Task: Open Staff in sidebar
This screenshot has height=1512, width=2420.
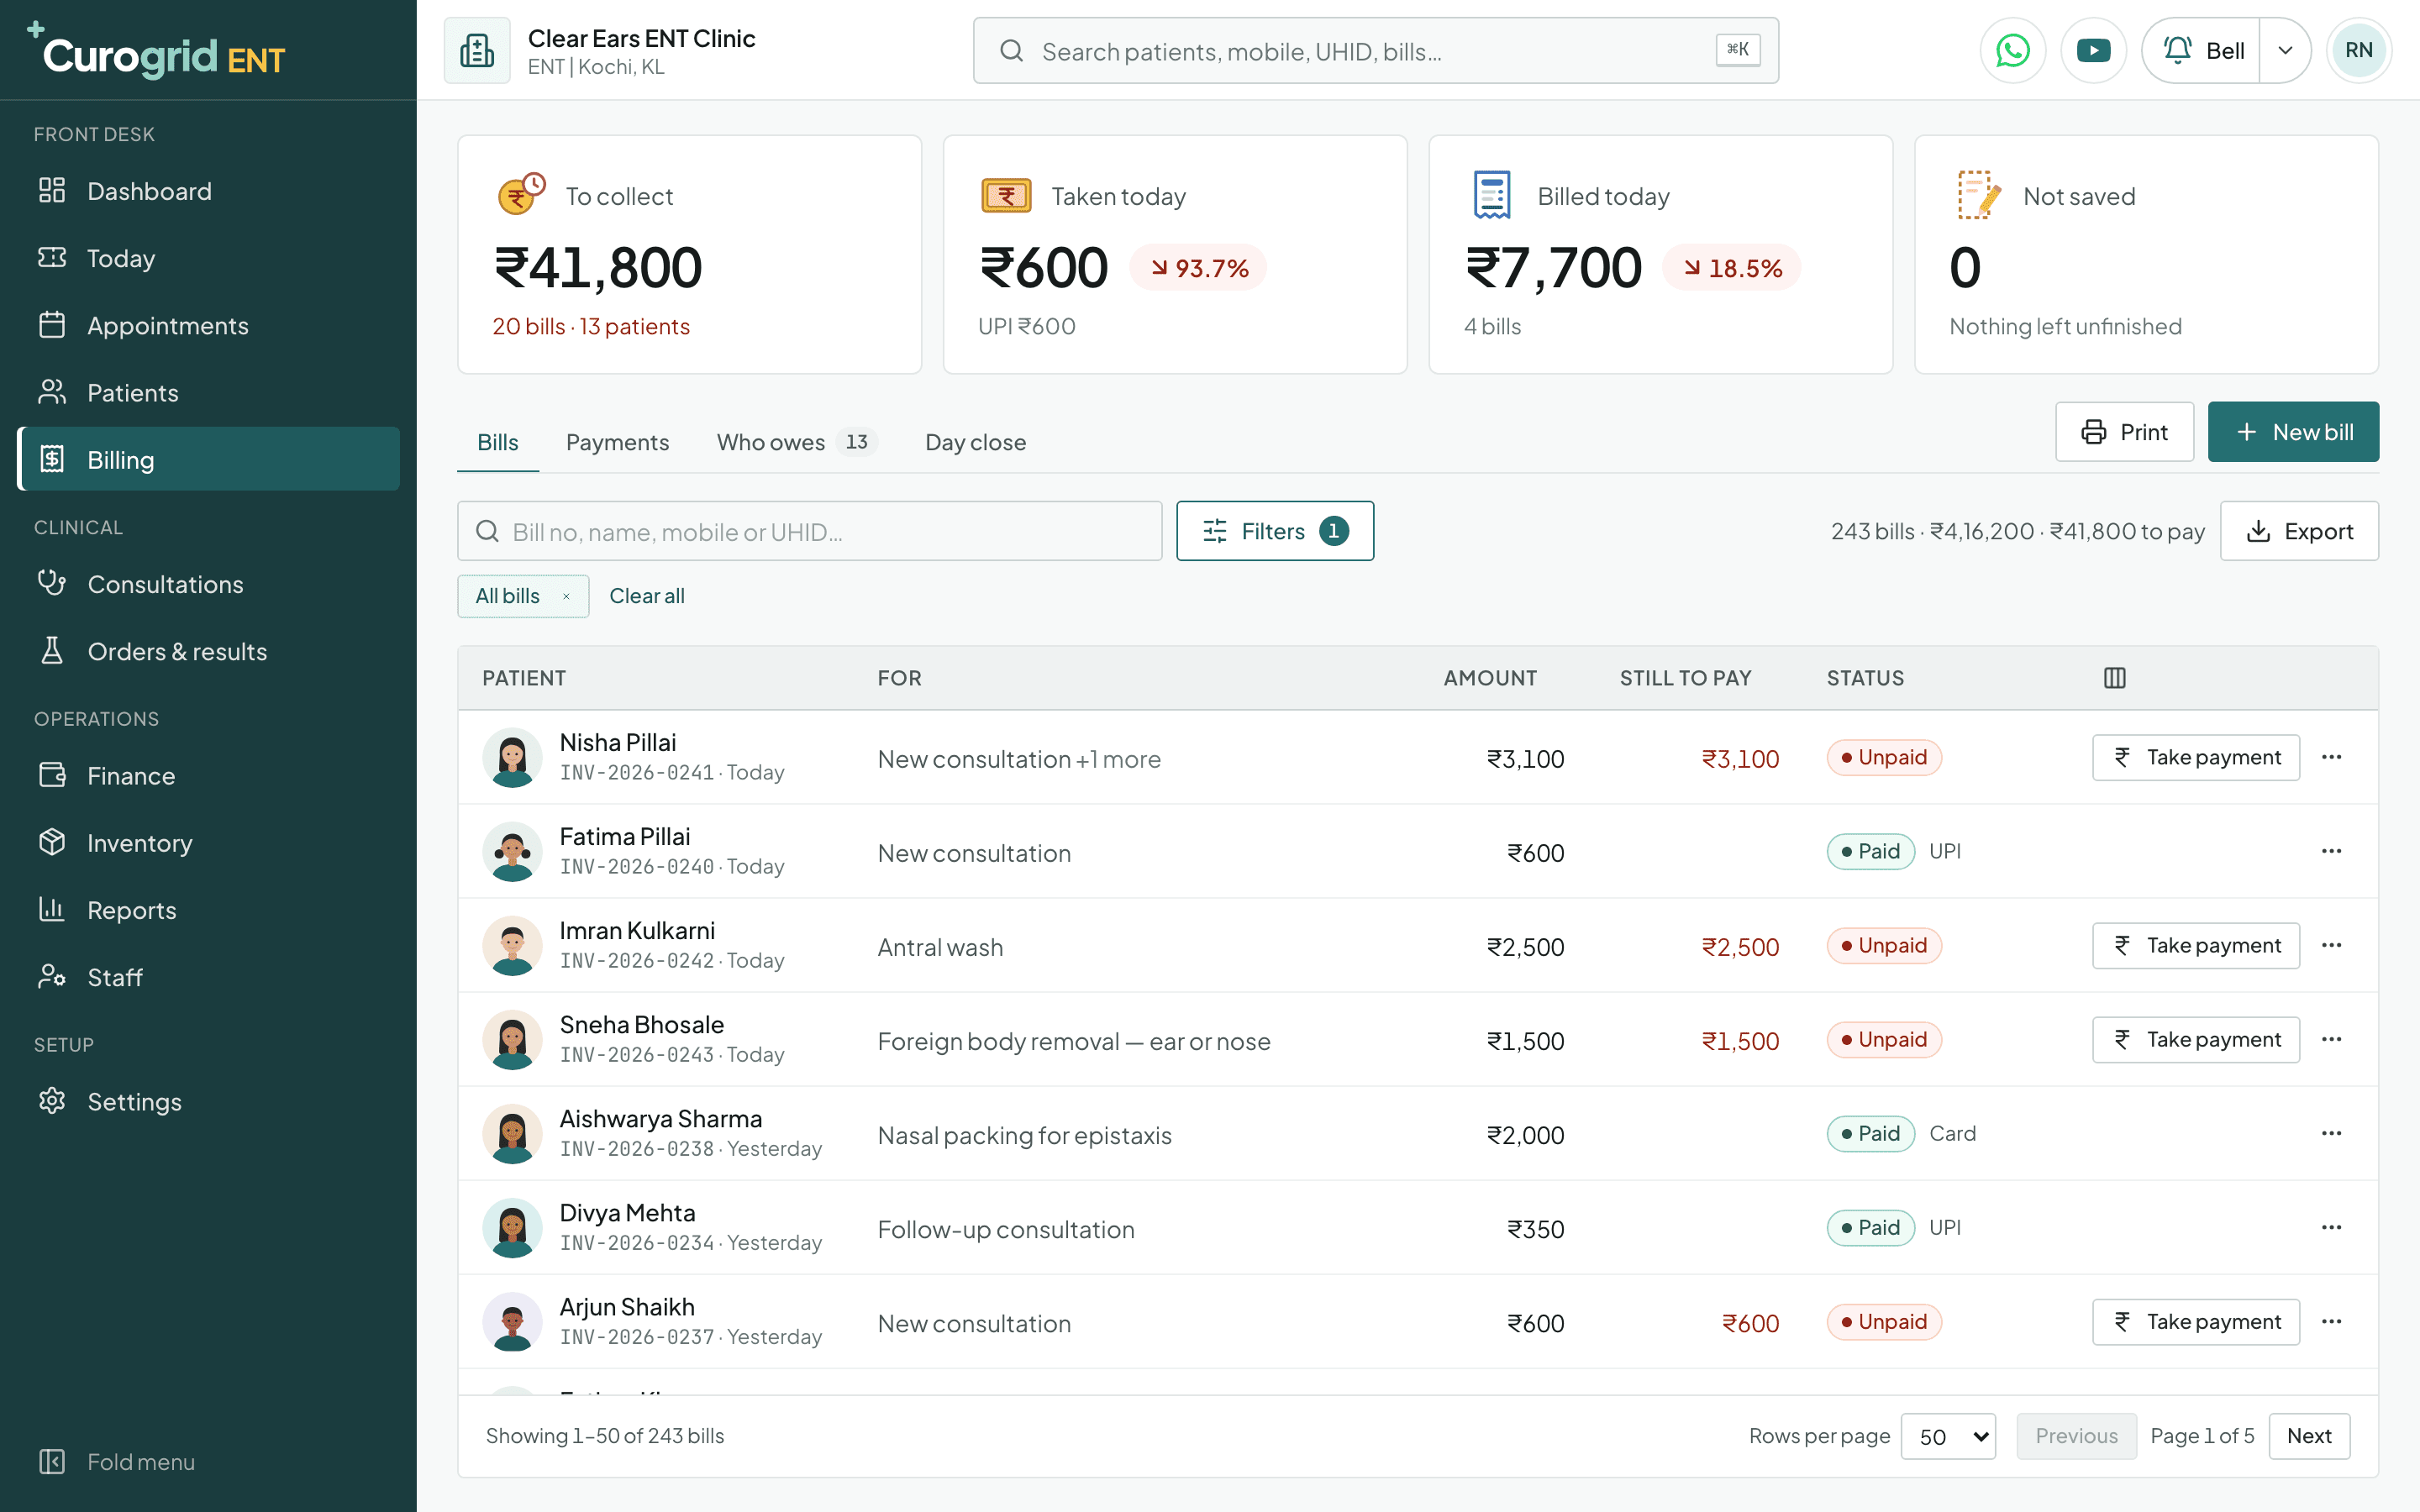Action: point(208,977)
